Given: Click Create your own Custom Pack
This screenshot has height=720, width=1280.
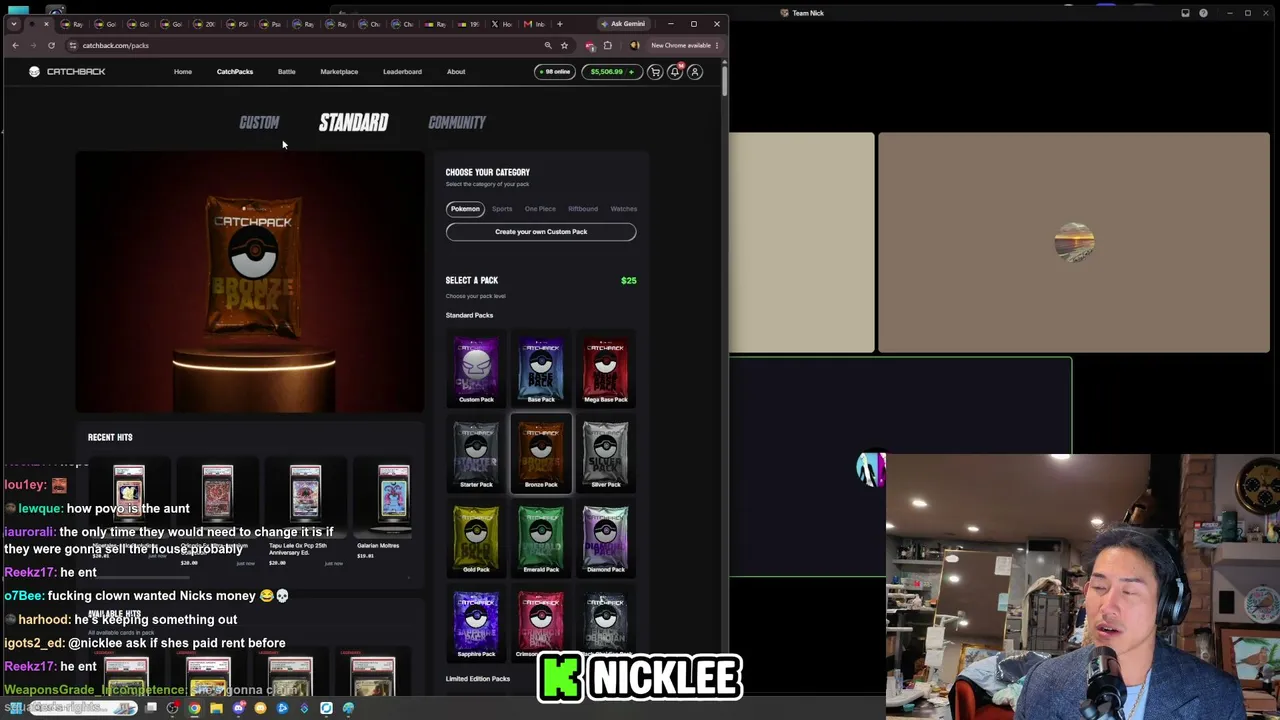Looking at the screenshot, I should [x=541, y=232].
